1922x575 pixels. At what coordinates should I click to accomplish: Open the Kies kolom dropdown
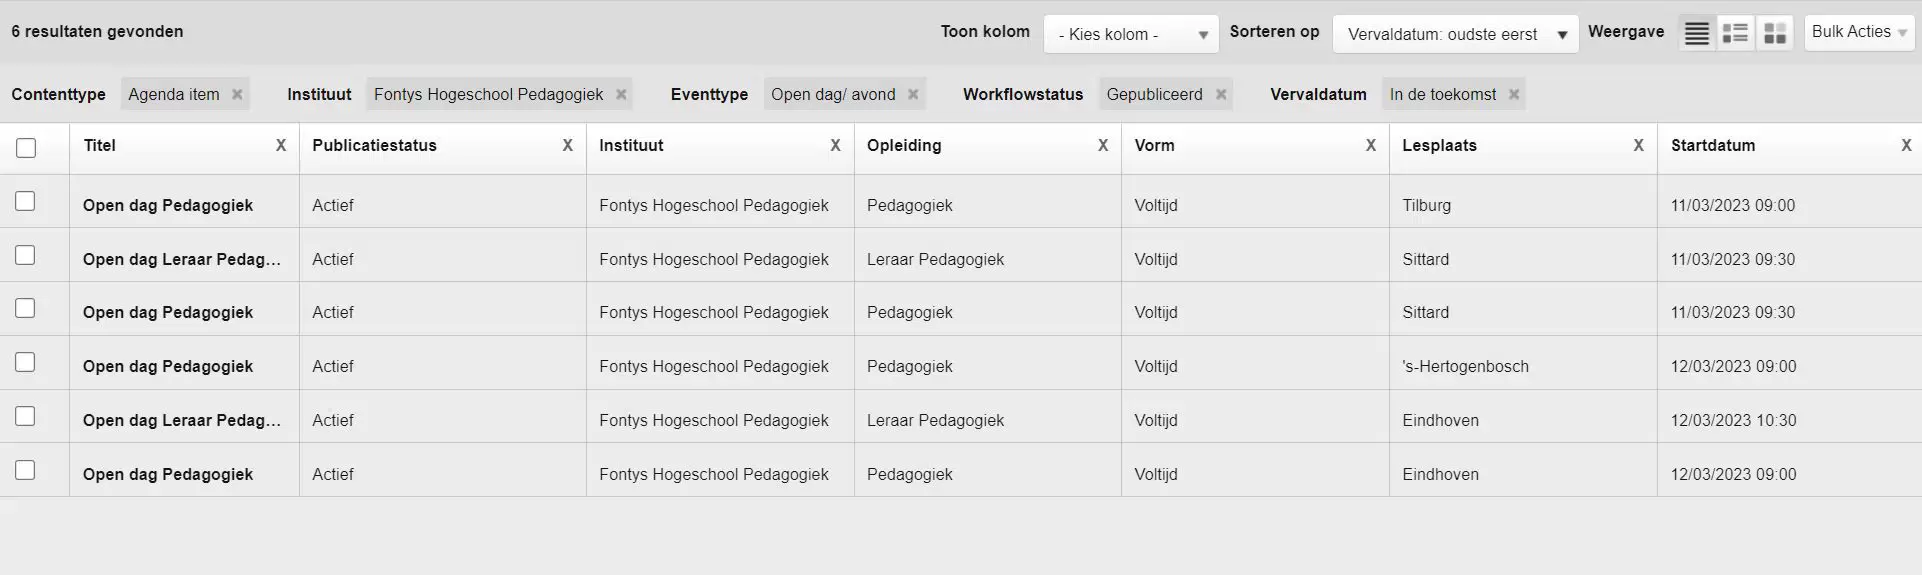1131,34
